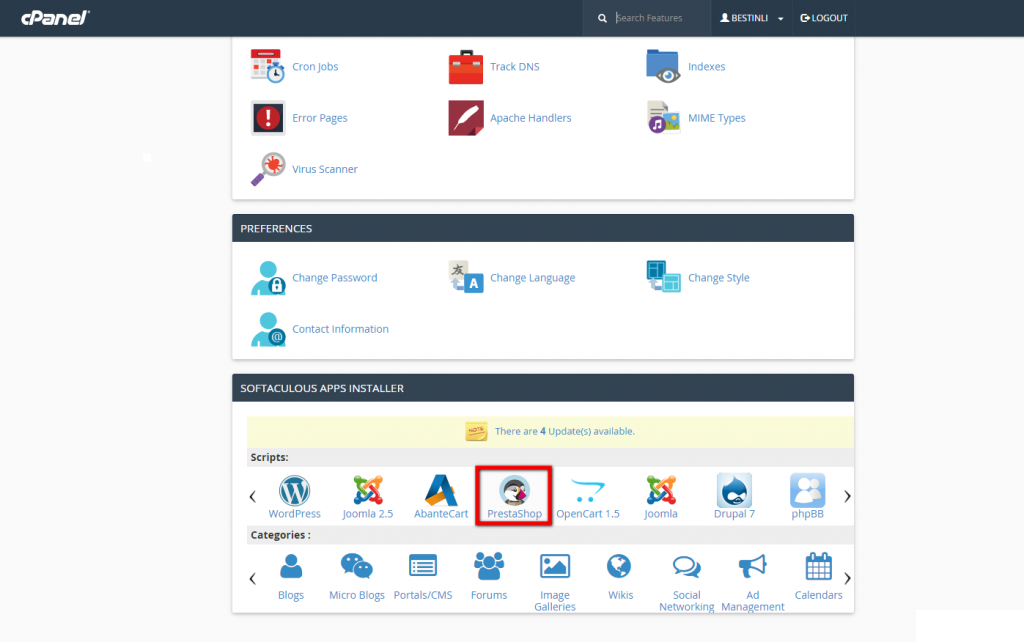The height and width of the screenshot is (642, 1024).
Task: Open the Cron Jobs icon
Action: click(268, 66)
